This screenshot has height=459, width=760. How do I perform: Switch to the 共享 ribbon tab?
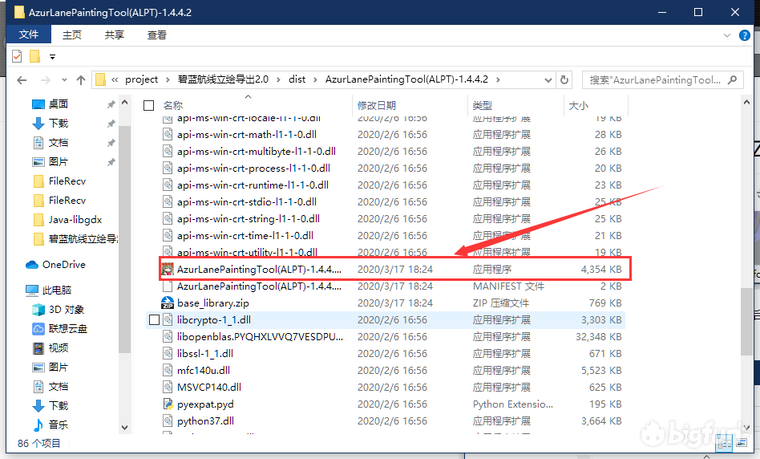click(114, 35)
